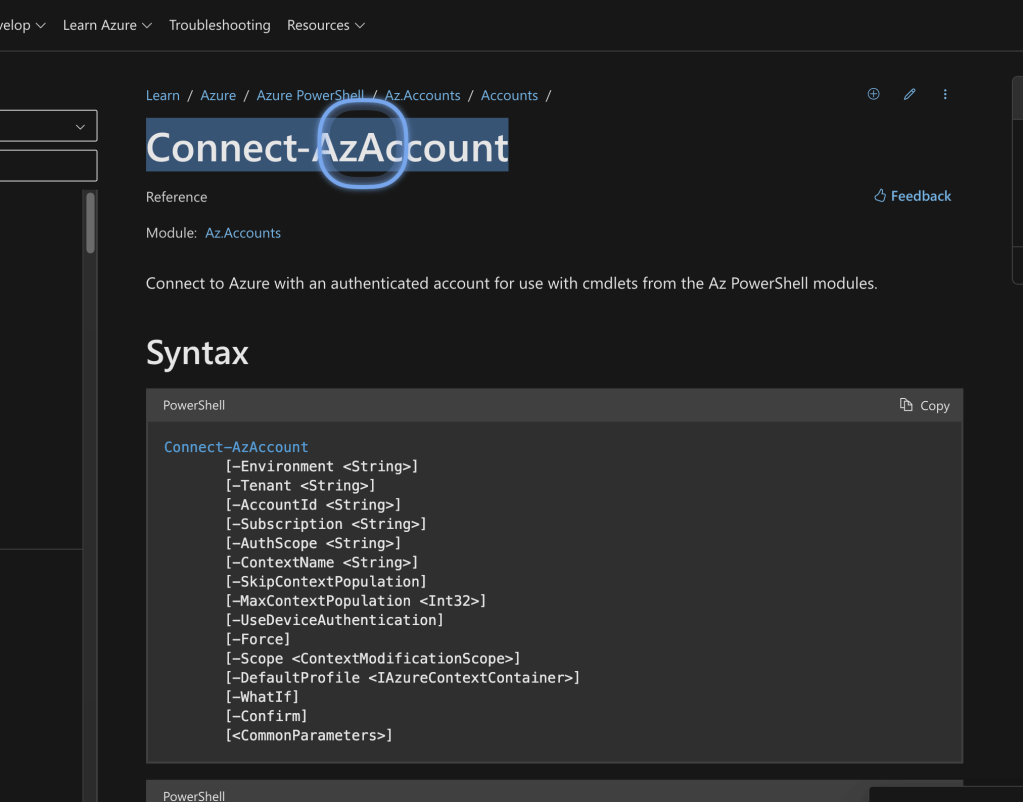
Task: Click the '[<CommonParameters>]' line
Action: pyautogui.click(x=309, y=736)
